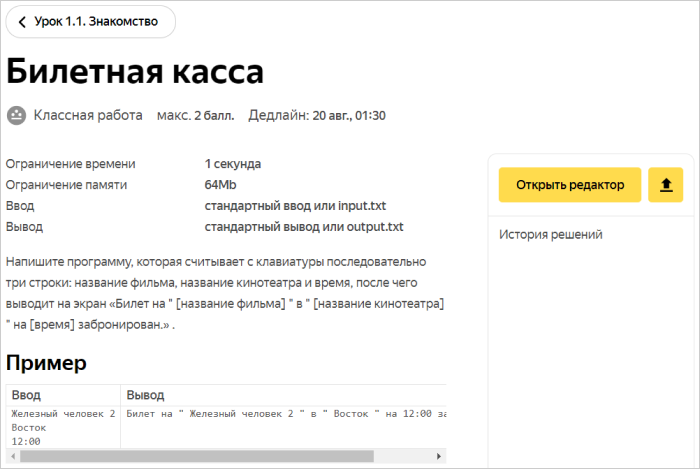
Task: Upload a solution file with the arrow icon
Action: click(x=665, y=185)
